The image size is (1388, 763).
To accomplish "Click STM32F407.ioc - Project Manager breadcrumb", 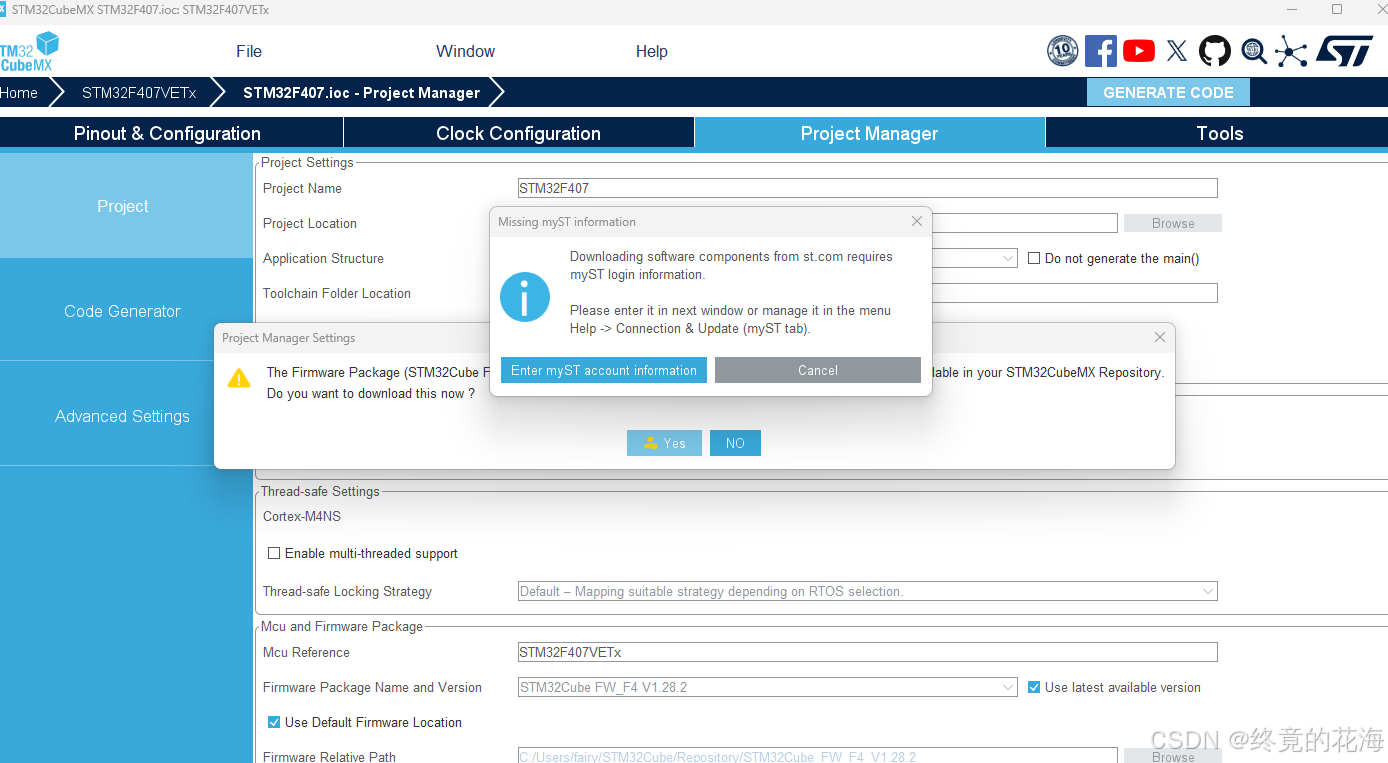I will 361,93.
